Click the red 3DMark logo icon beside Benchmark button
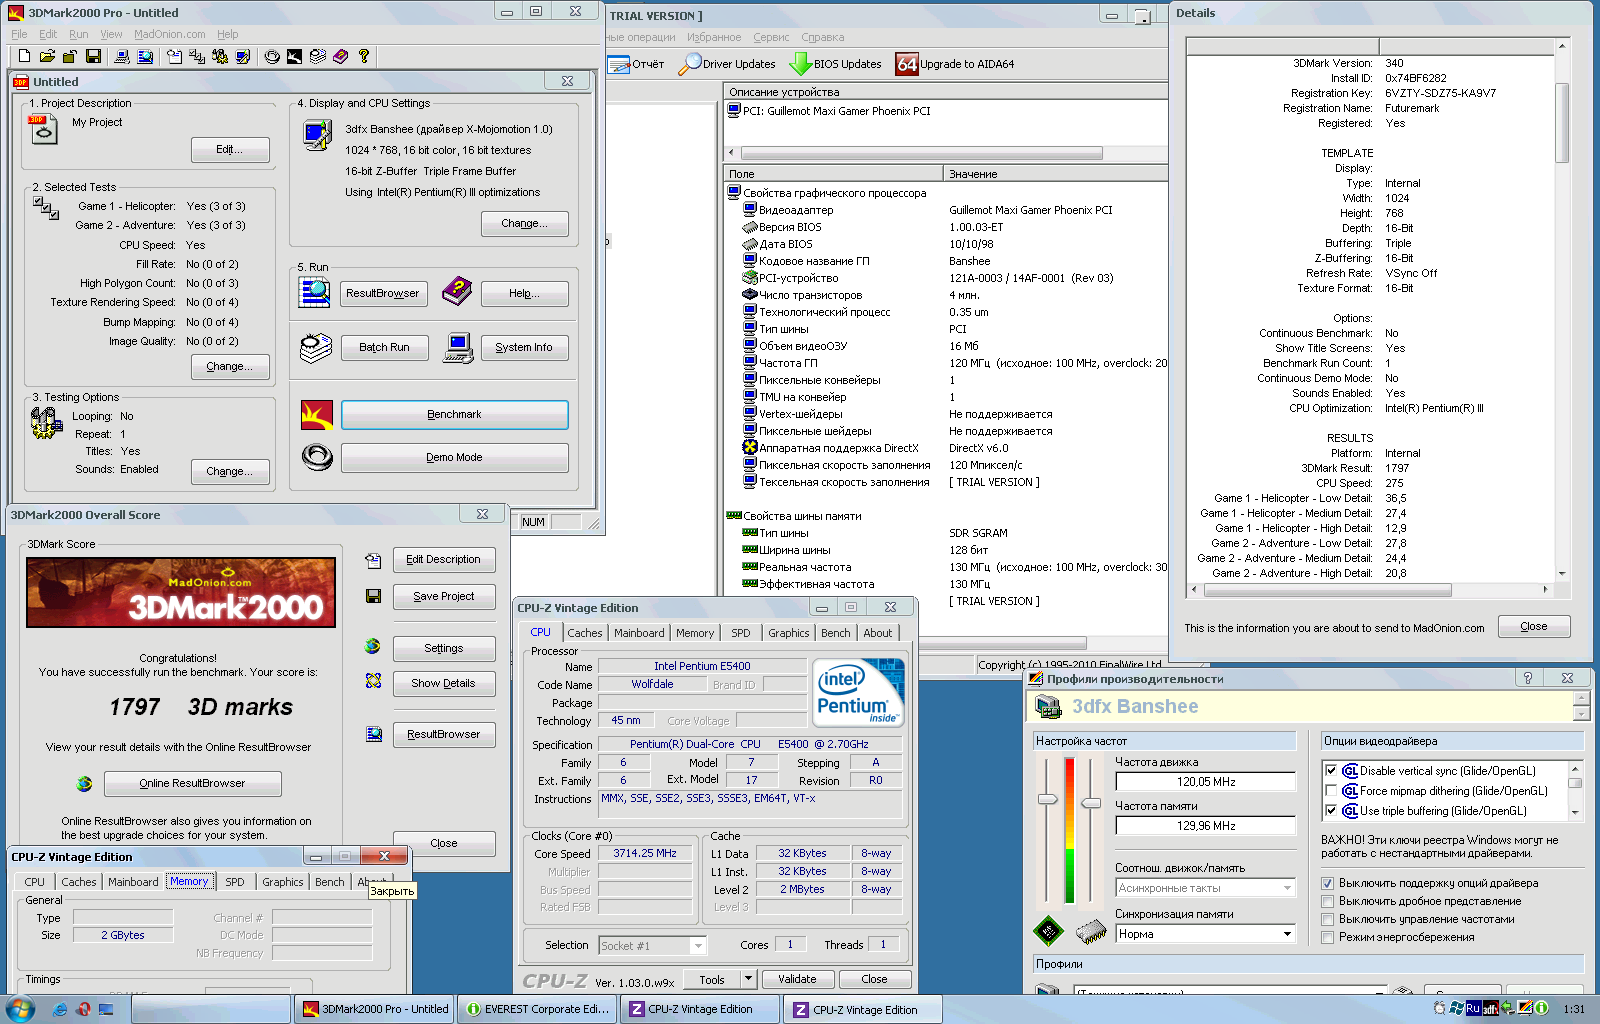This screenshot has width=1600, height=1024. tap(317, 414)
